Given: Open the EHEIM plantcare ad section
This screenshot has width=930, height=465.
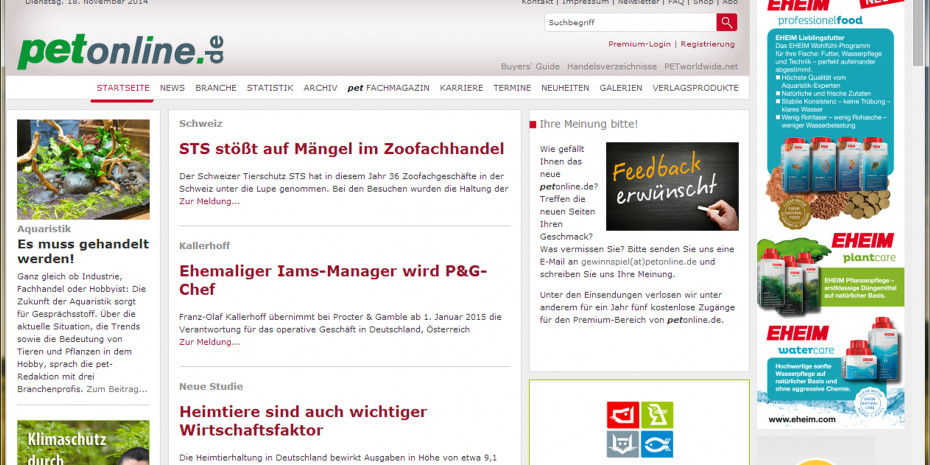Looking at the screenshot, I should [830, 273].
